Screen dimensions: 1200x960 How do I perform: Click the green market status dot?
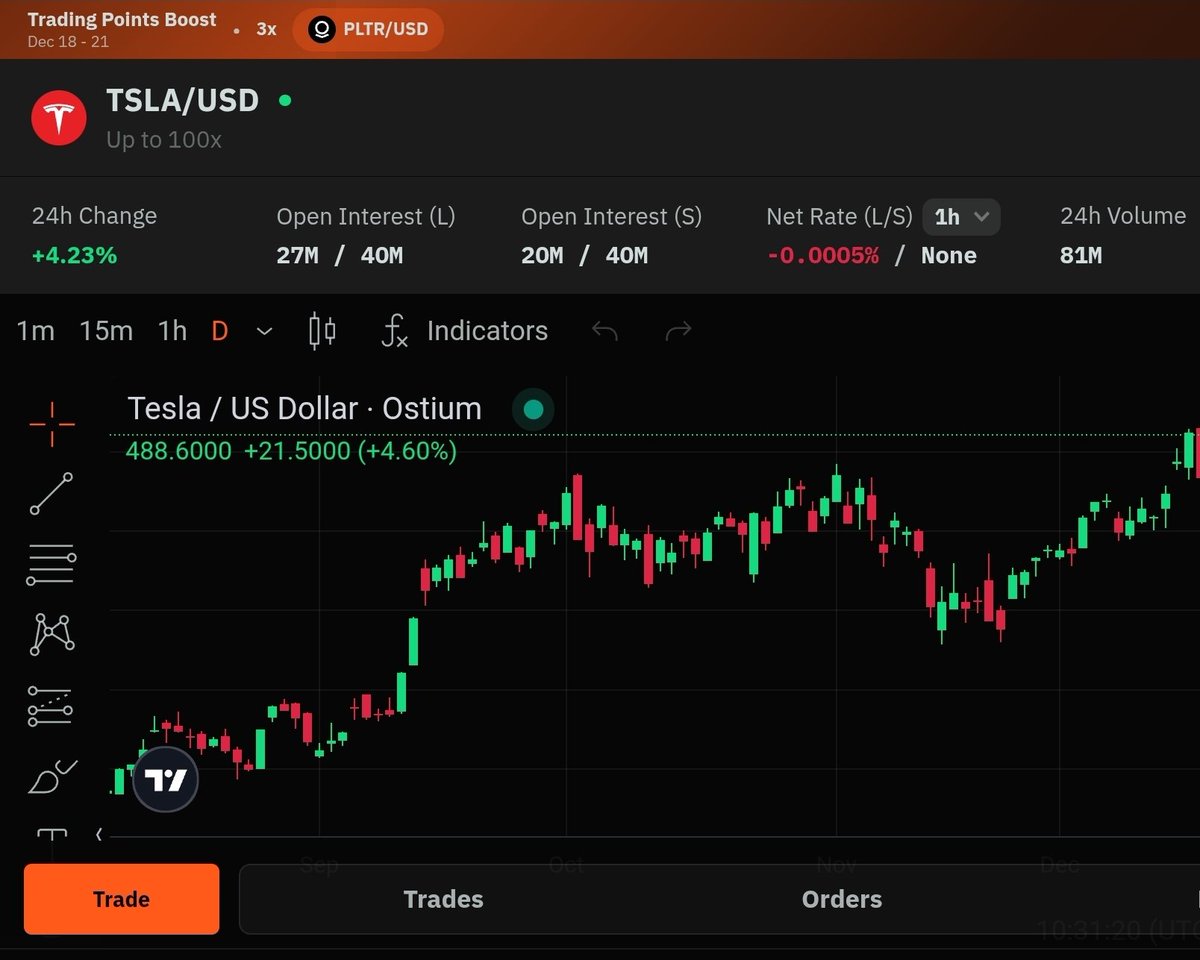(285, 100)
